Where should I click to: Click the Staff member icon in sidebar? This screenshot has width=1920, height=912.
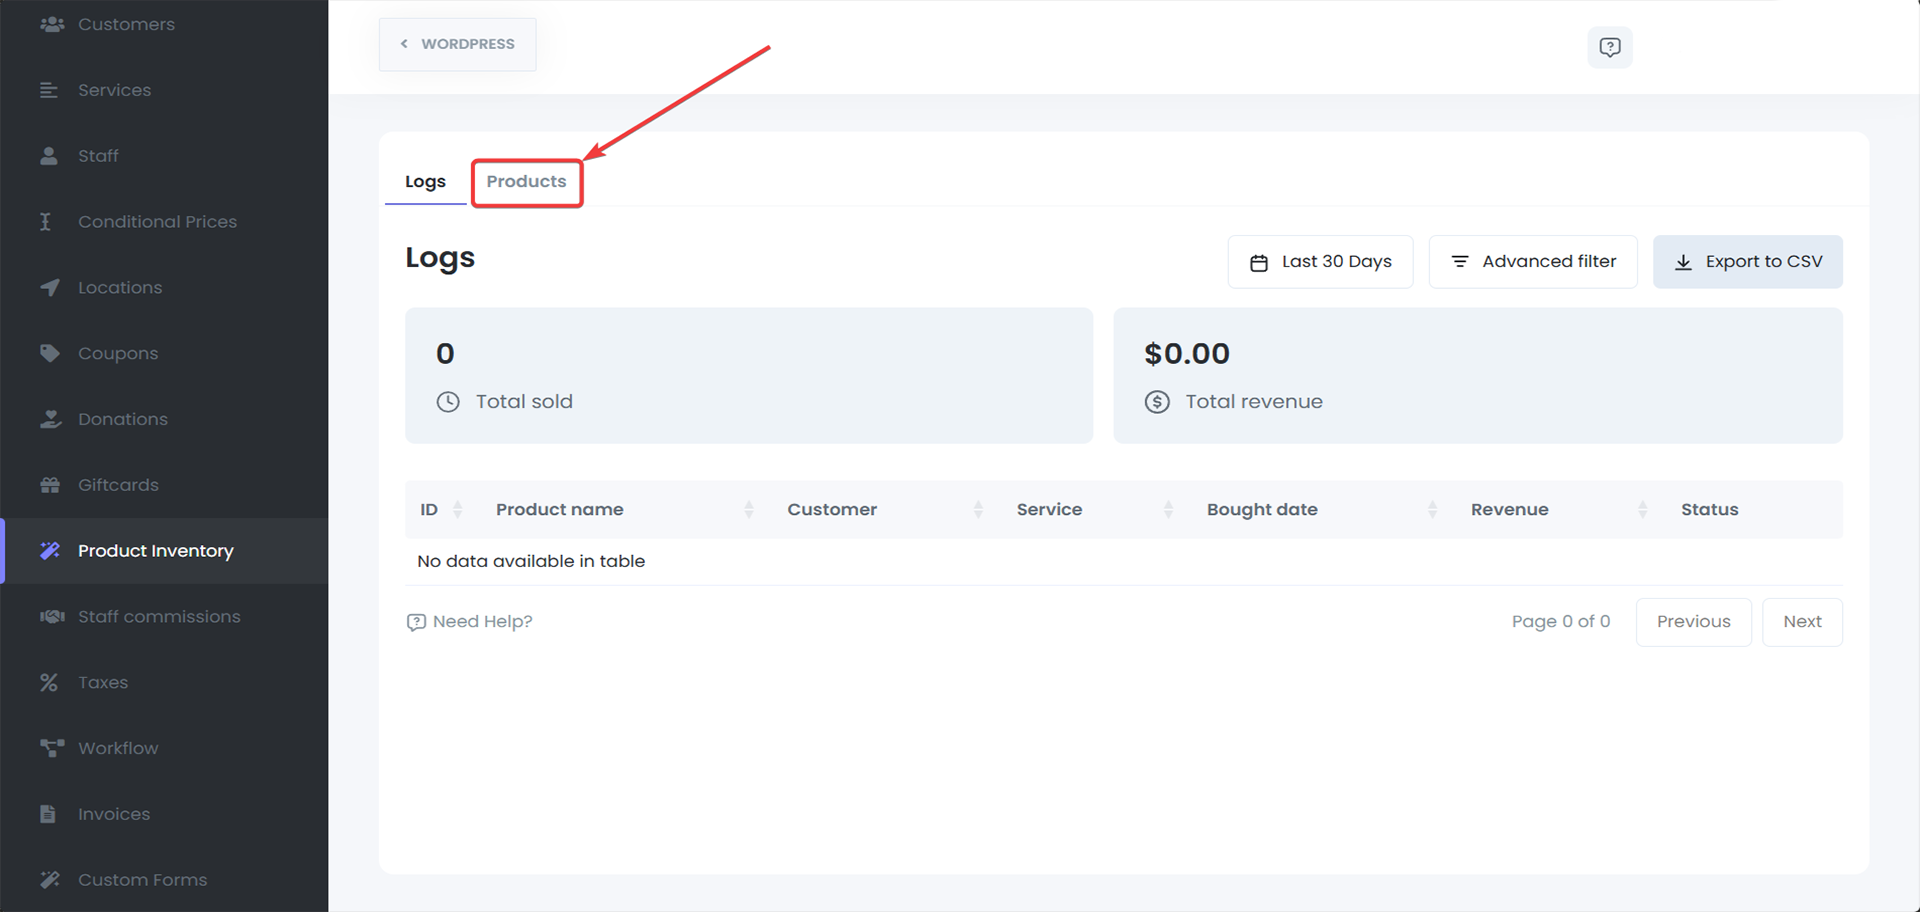(x=49, y=155)
